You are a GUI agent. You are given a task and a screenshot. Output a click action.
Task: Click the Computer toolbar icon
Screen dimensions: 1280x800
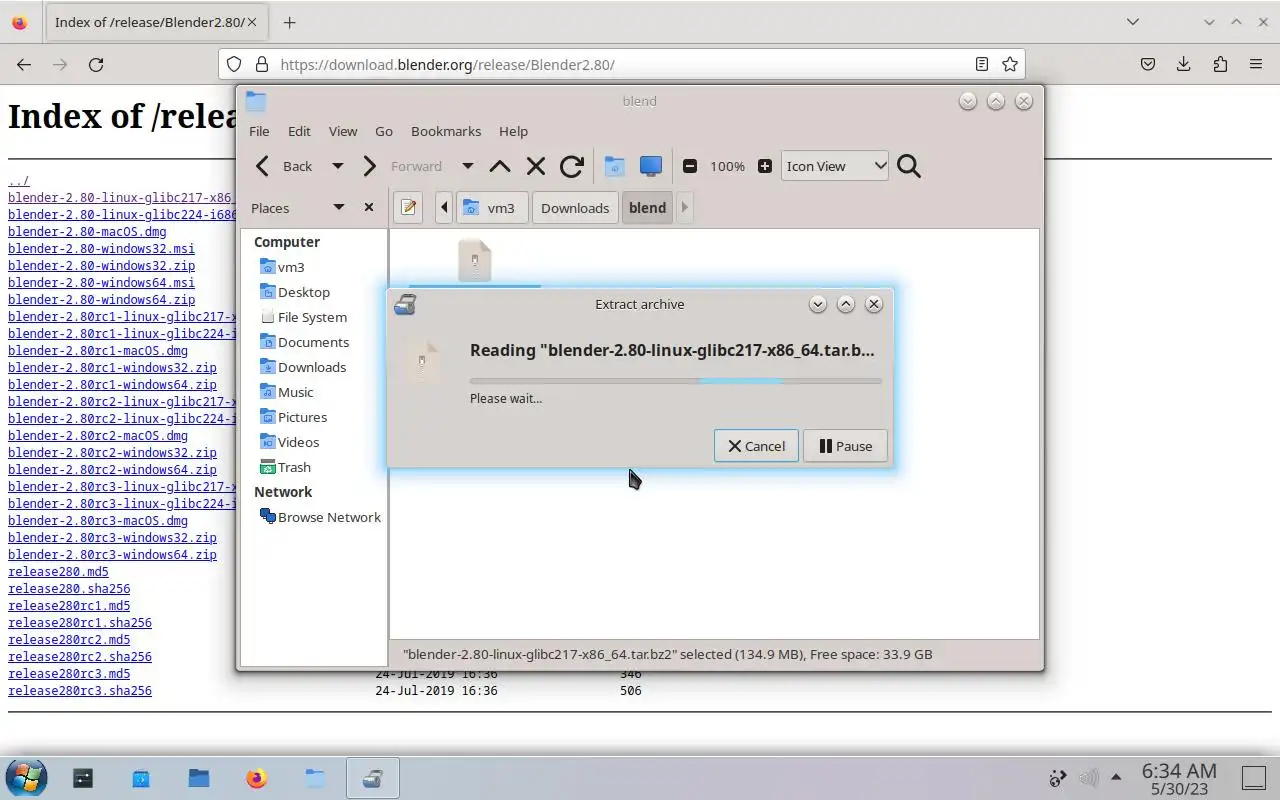[651, 166]
